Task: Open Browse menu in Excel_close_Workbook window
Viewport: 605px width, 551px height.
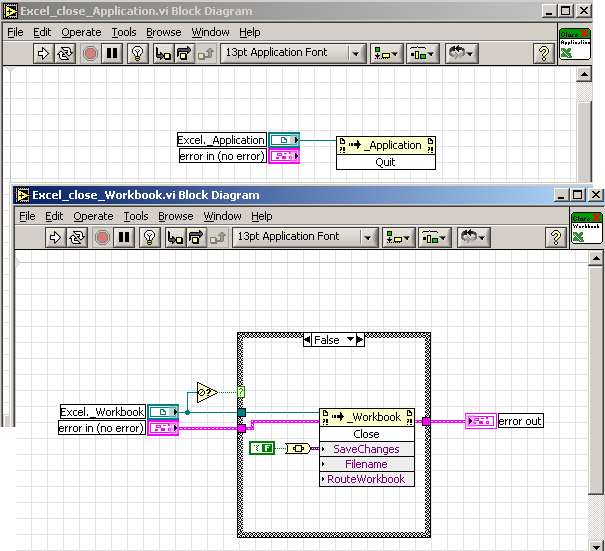Action: point(176,216)
